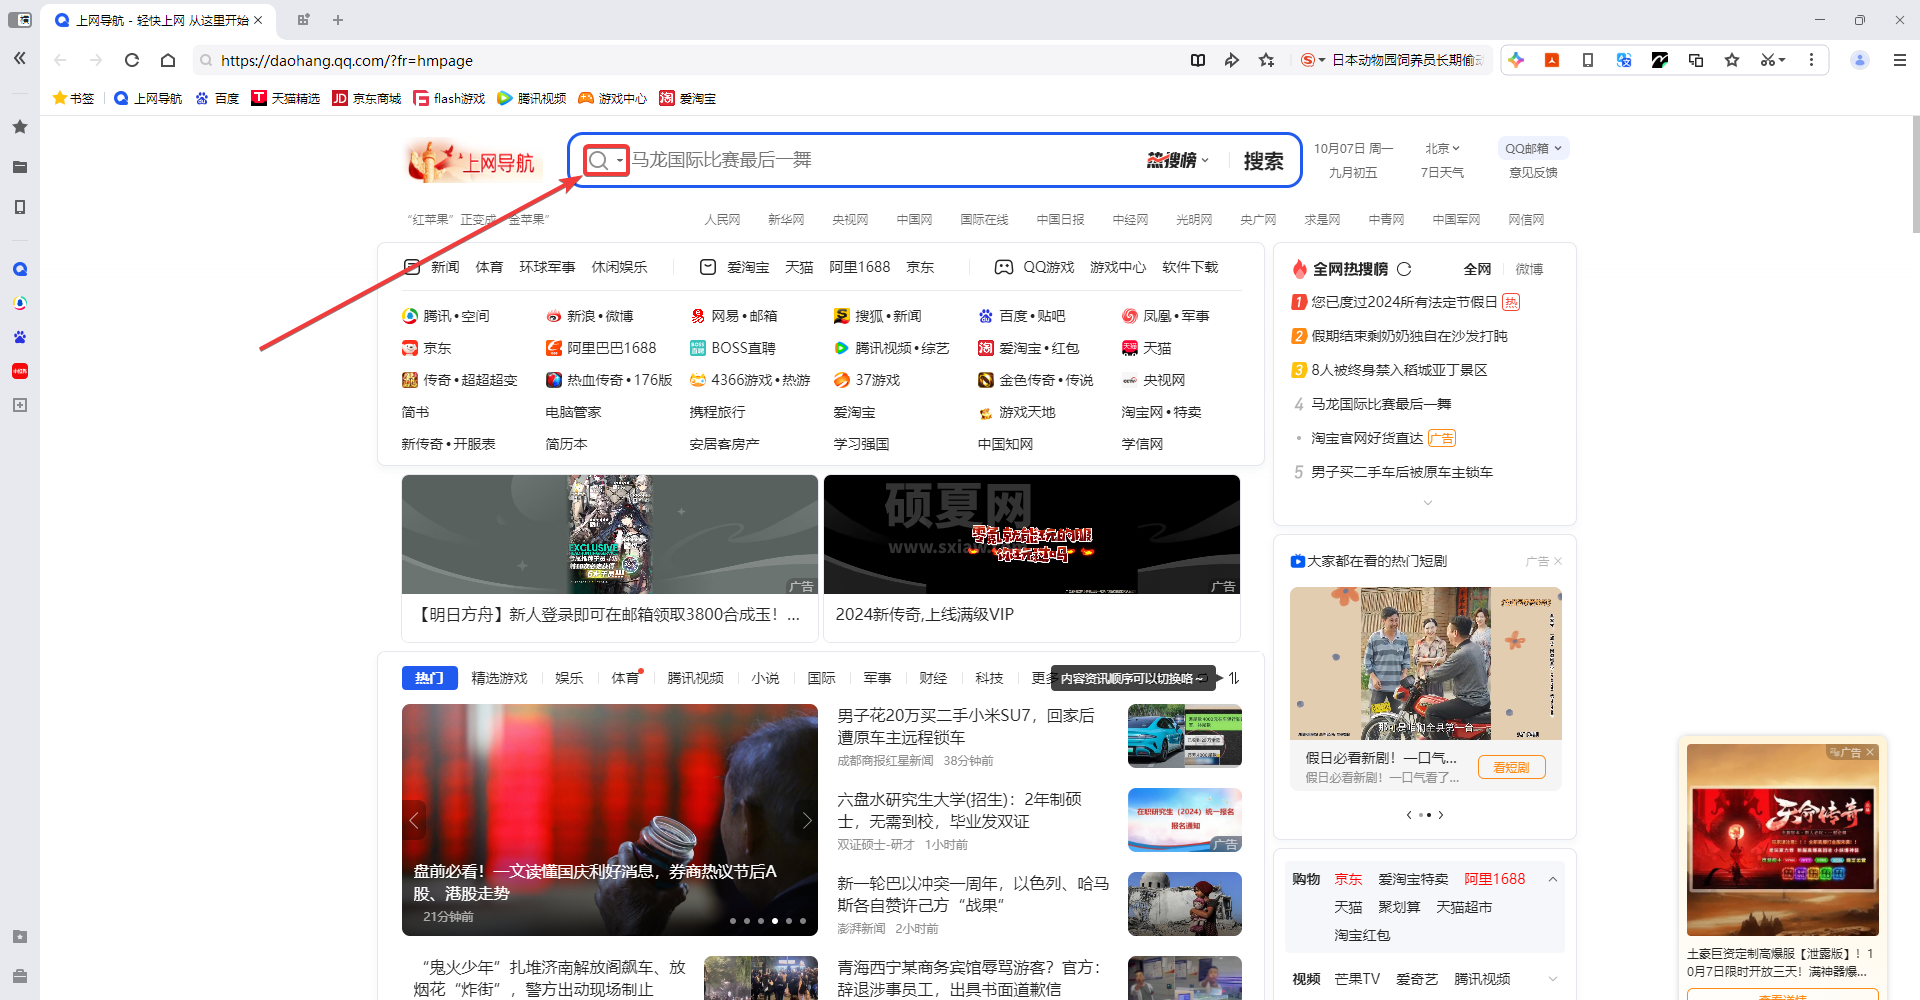1920x1000 pixels.
Task: Expand the 视频 section chevron
Action: click(x=1553, y=979)
